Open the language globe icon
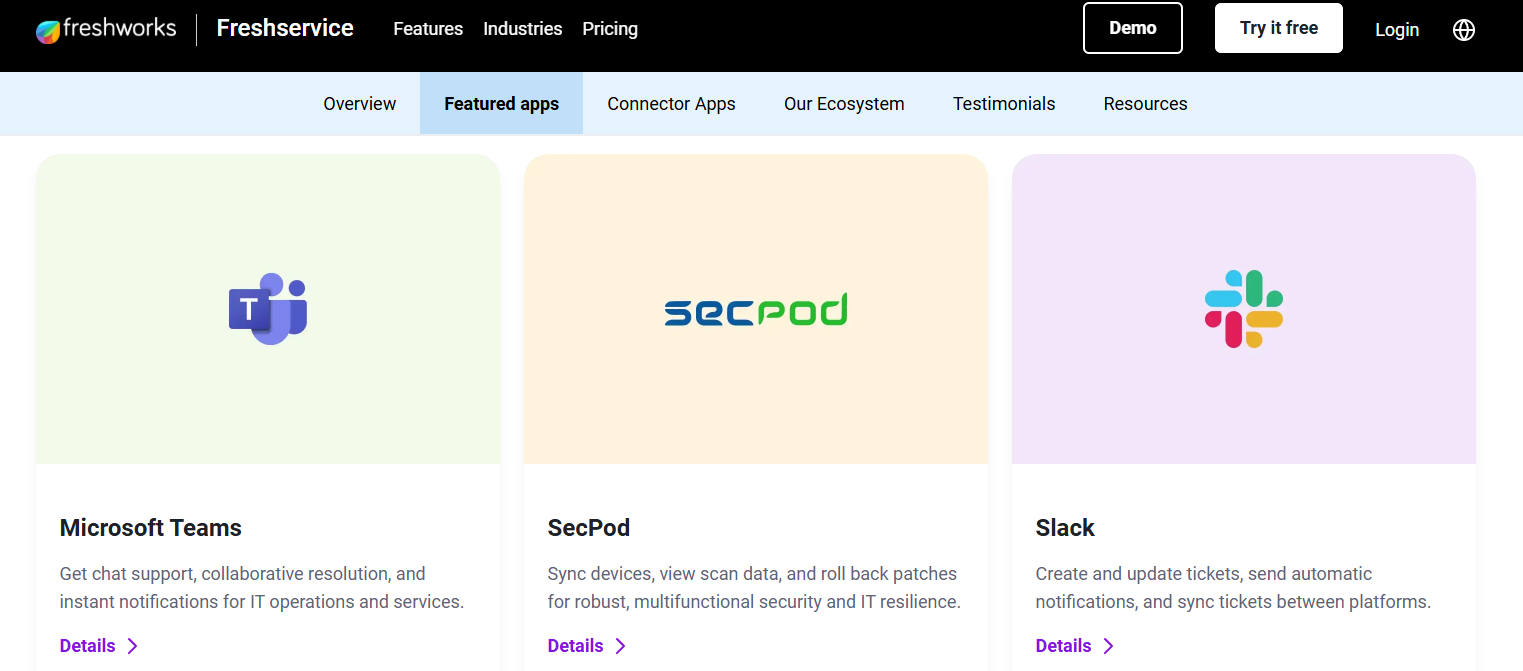 1464,30
